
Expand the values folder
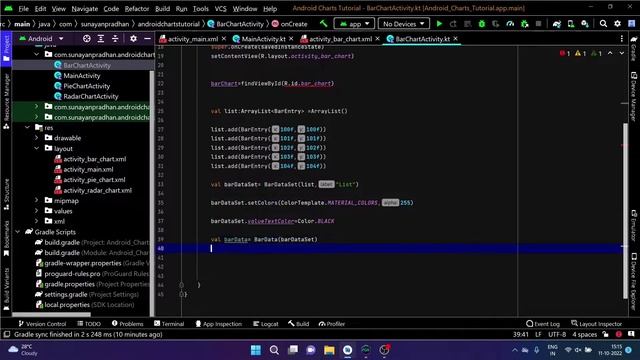point(36,211)
